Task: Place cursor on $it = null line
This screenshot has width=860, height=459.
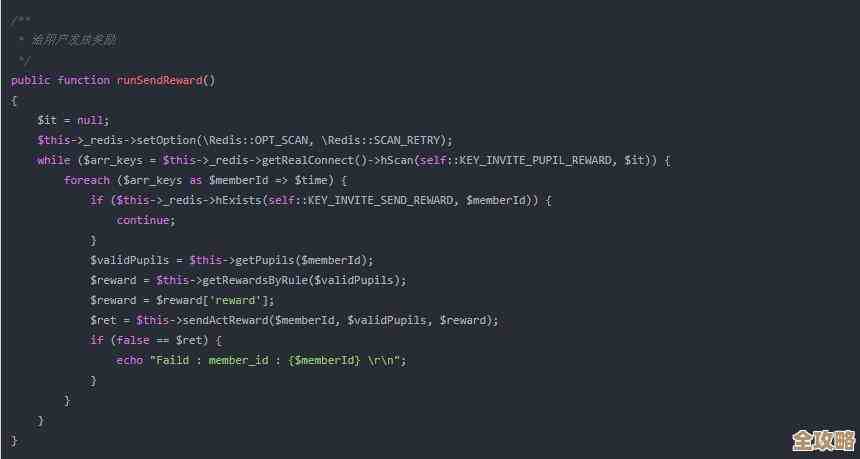Action: coord(73,120)
